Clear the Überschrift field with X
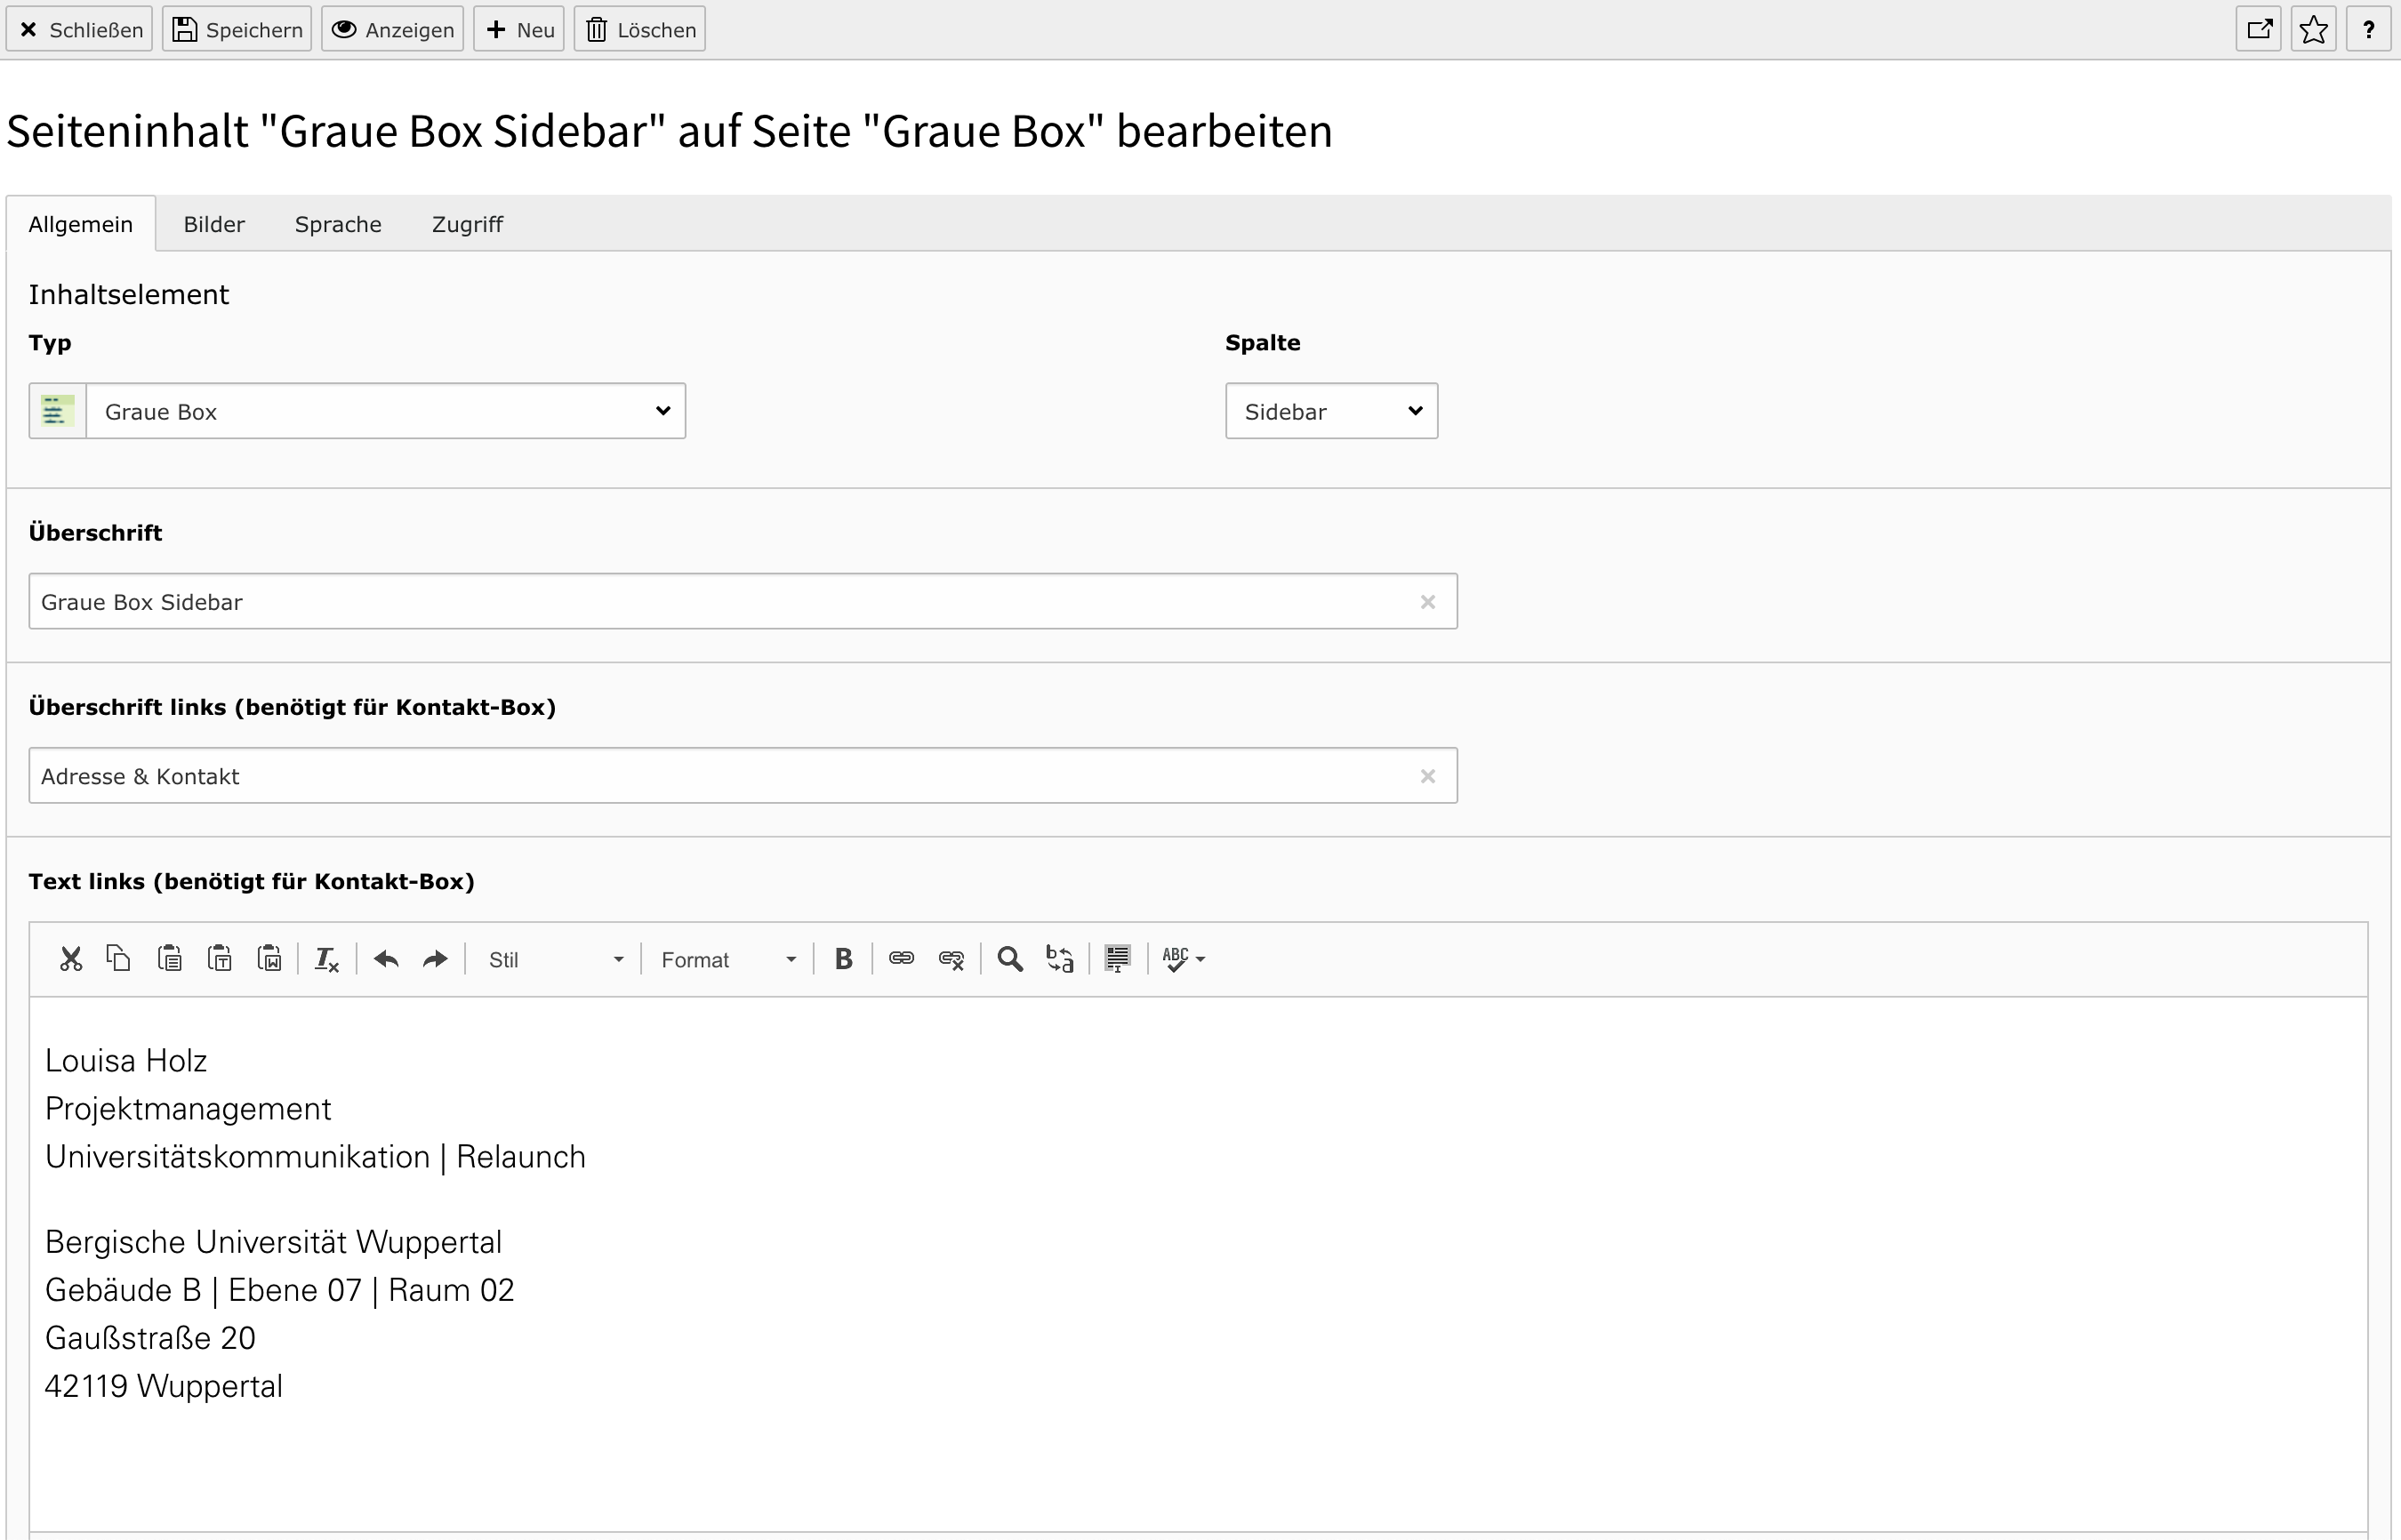 coord(1428,602)
